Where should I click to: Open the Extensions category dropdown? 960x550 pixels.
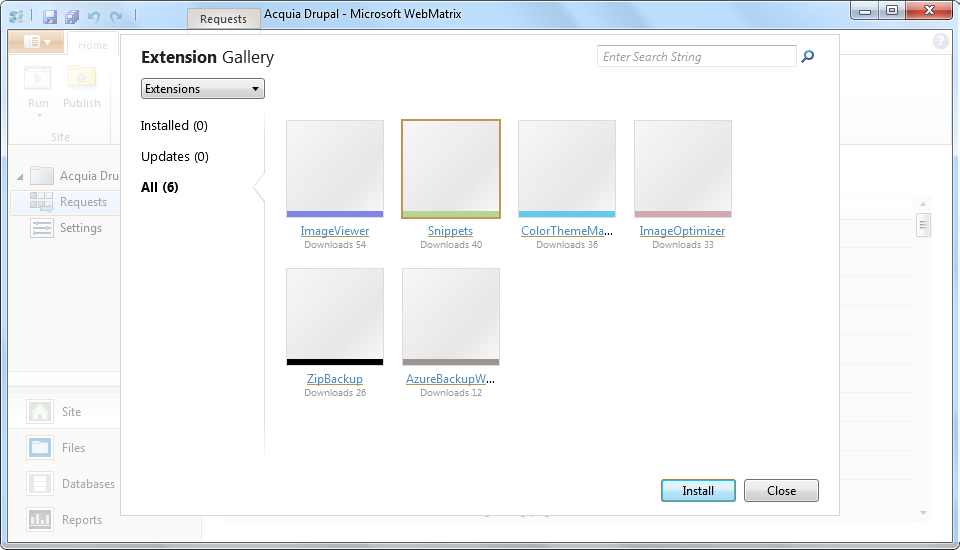203,89
